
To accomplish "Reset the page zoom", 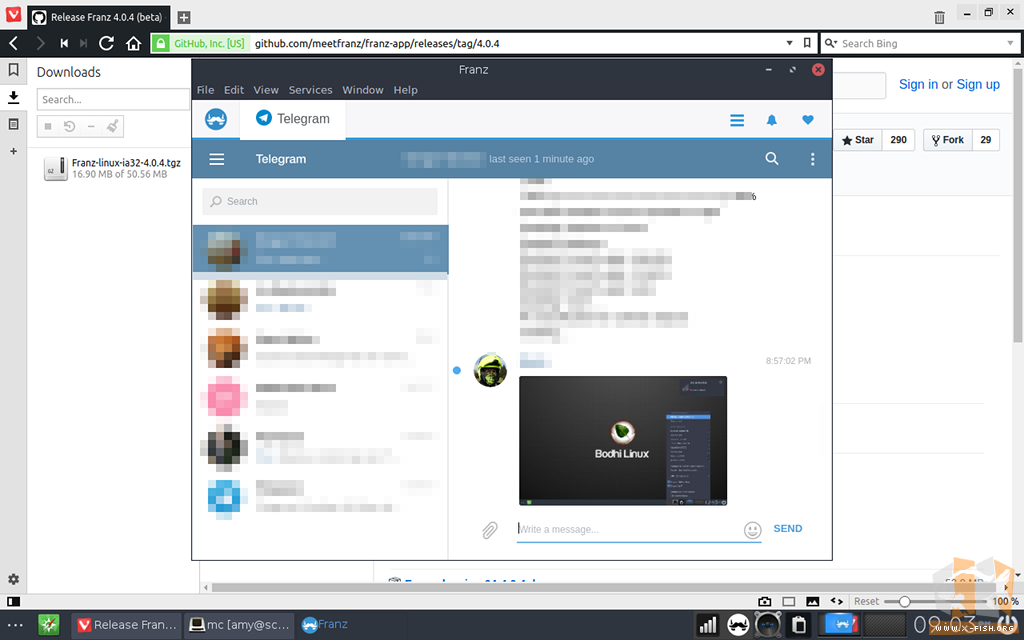I will (866, 601).
